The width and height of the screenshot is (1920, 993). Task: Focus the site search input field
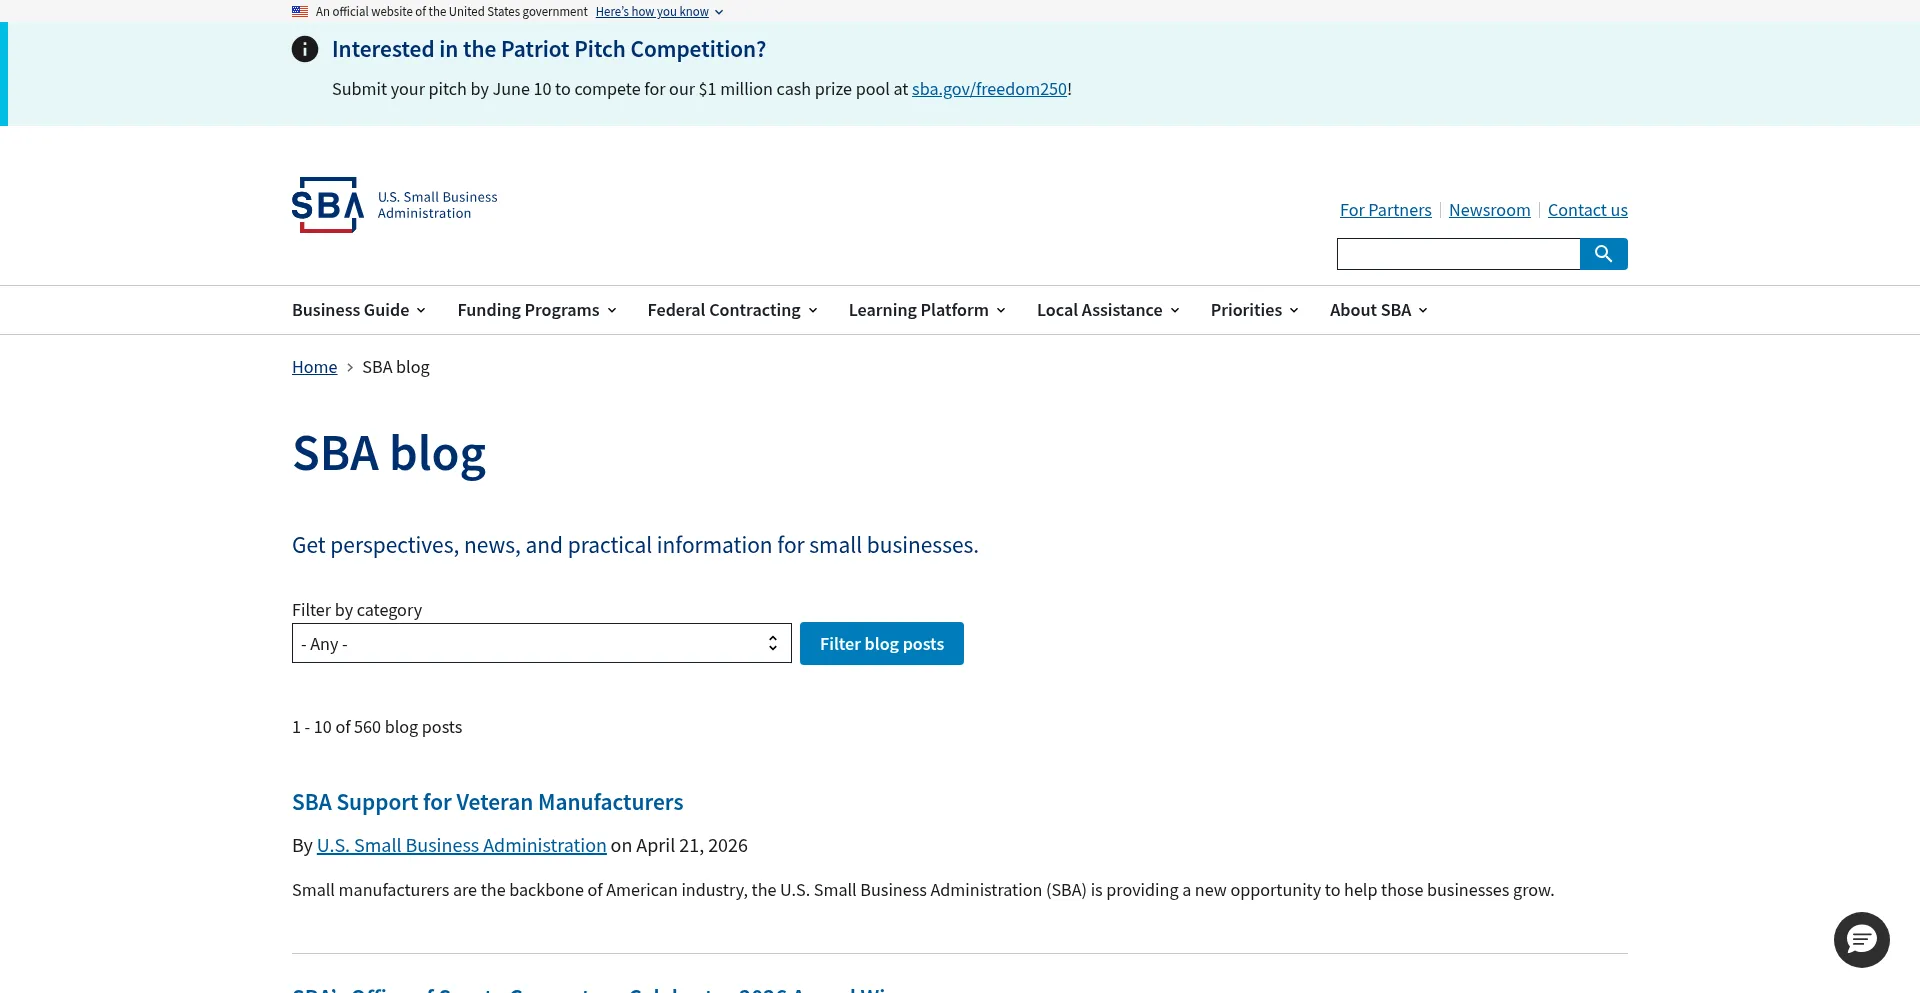tap(1458, 254)
